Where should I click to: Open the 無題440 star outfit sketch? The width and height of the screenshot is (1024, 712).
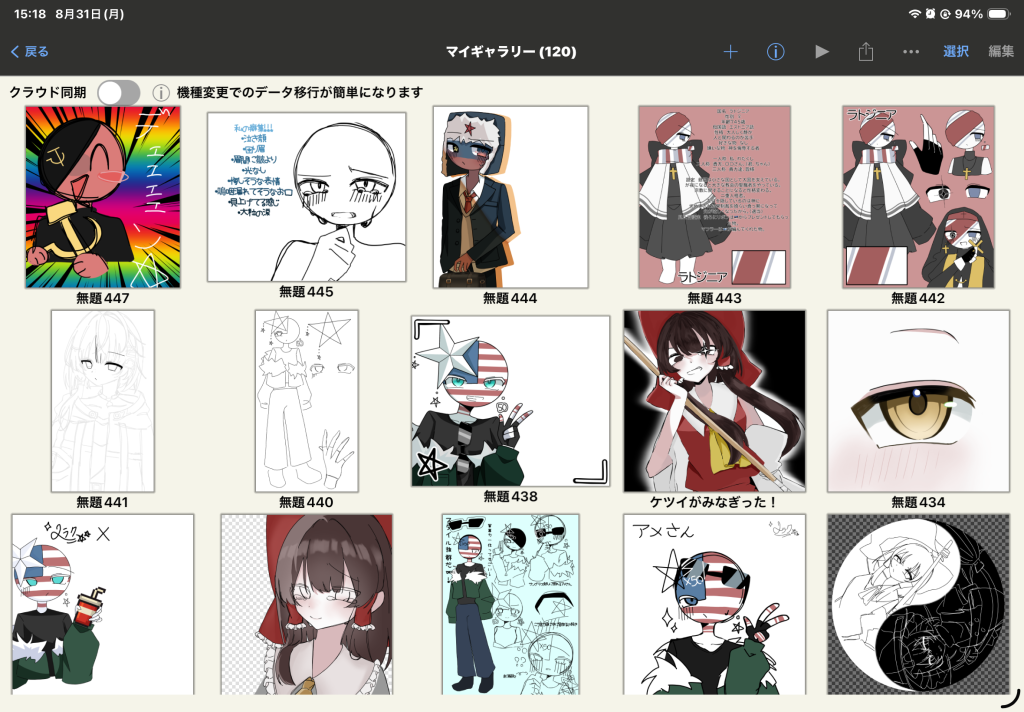pos(306,401)
